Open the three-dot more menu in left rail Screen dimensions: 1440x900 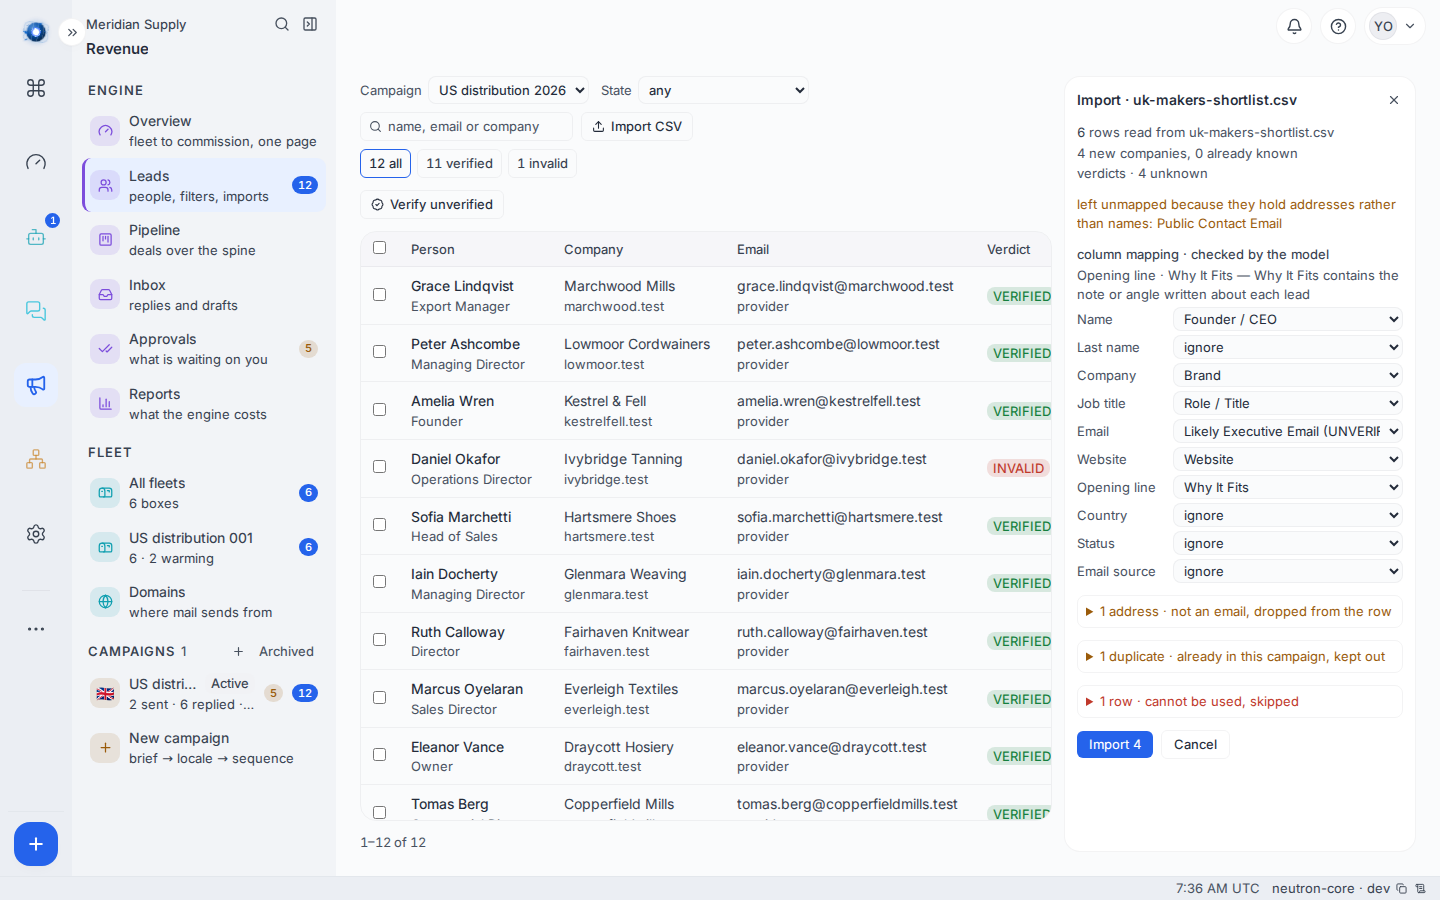point(36,629)
